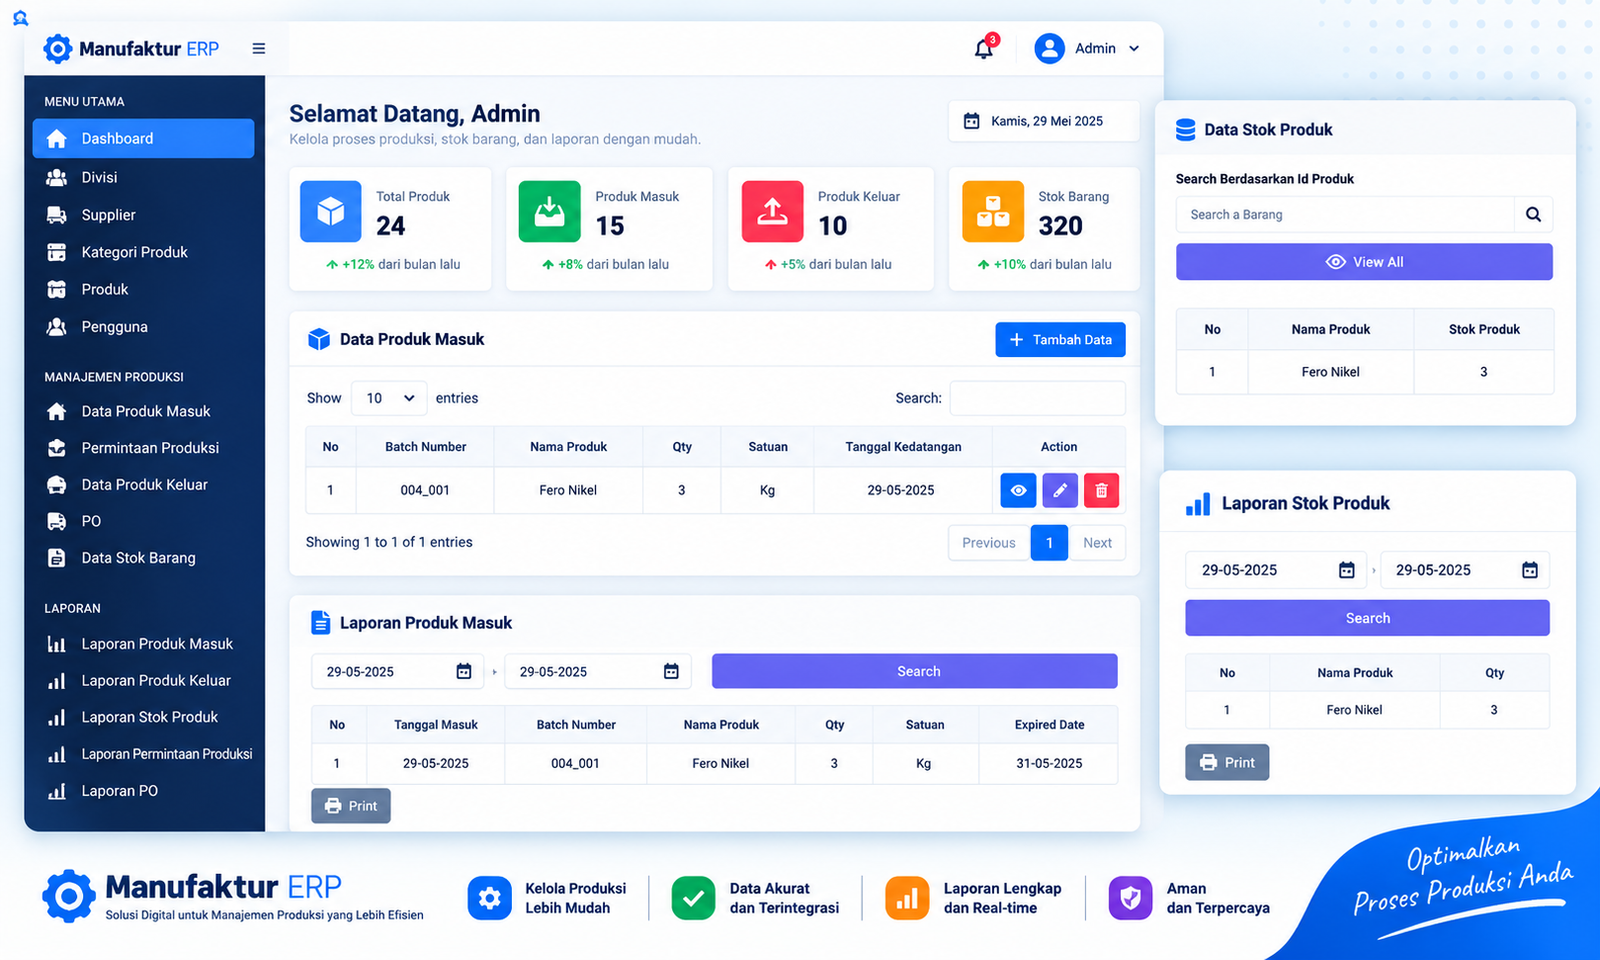Toggle the sidebar hamburger menu
1600x960 pixels.
click(x=259, y=49)
